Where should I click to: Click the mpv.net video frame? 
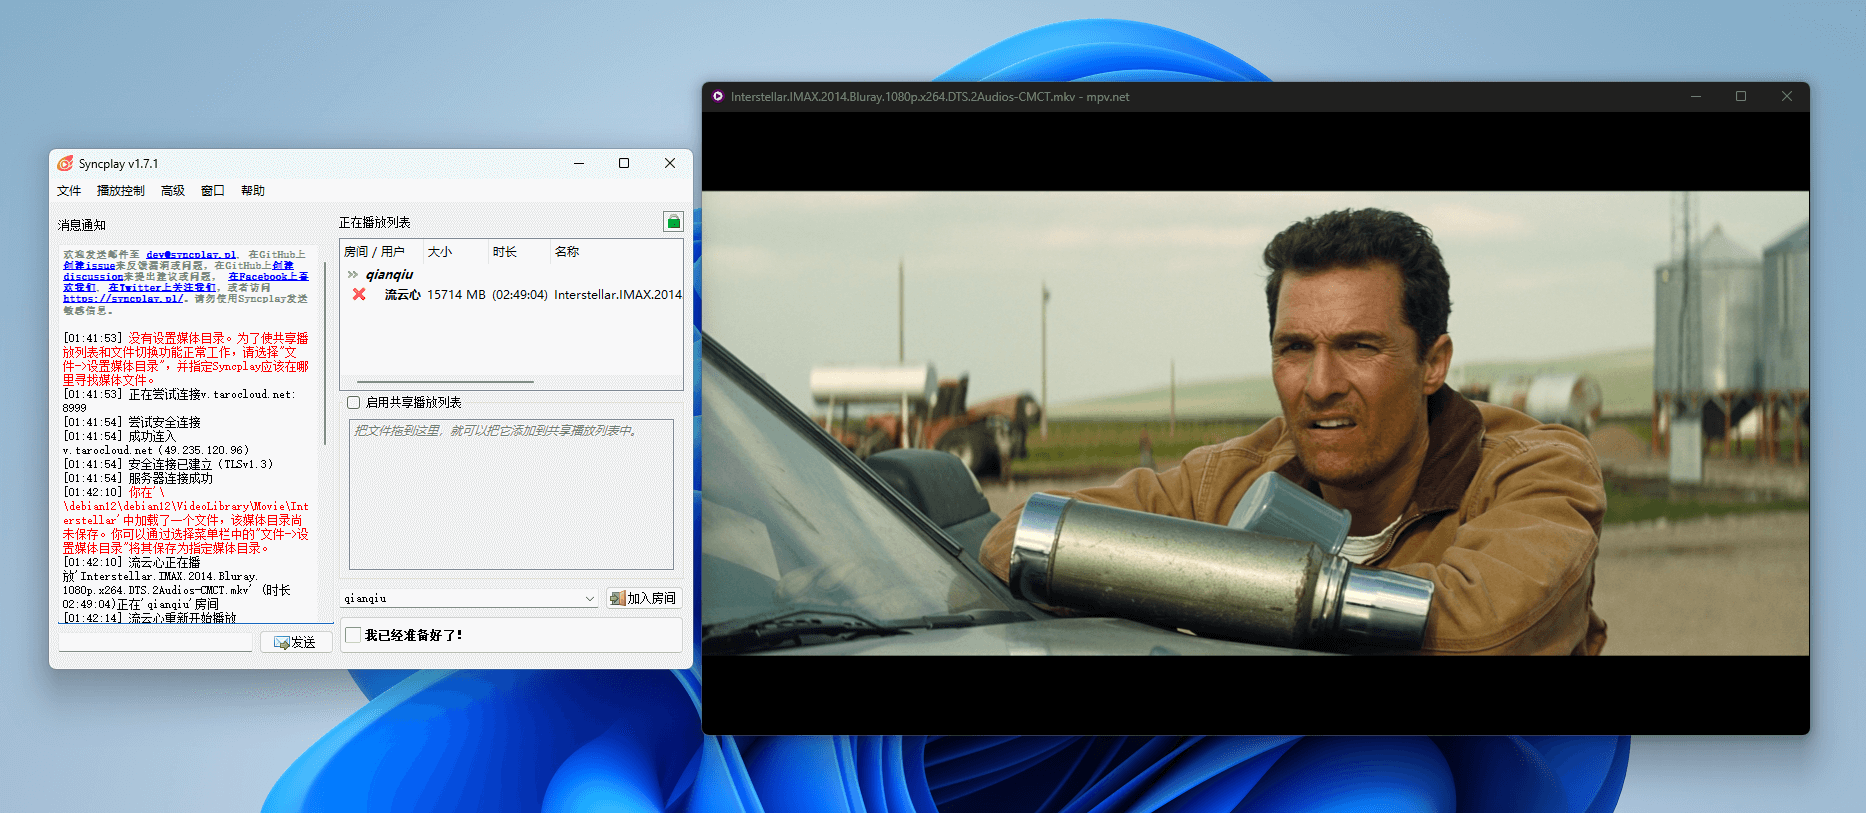(x=1255, y=423)
